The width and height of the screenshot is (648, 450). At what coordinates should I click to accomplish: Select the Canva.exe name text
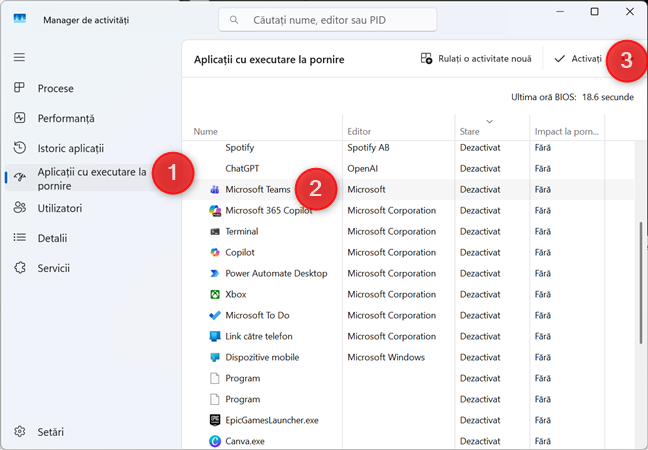245,441
